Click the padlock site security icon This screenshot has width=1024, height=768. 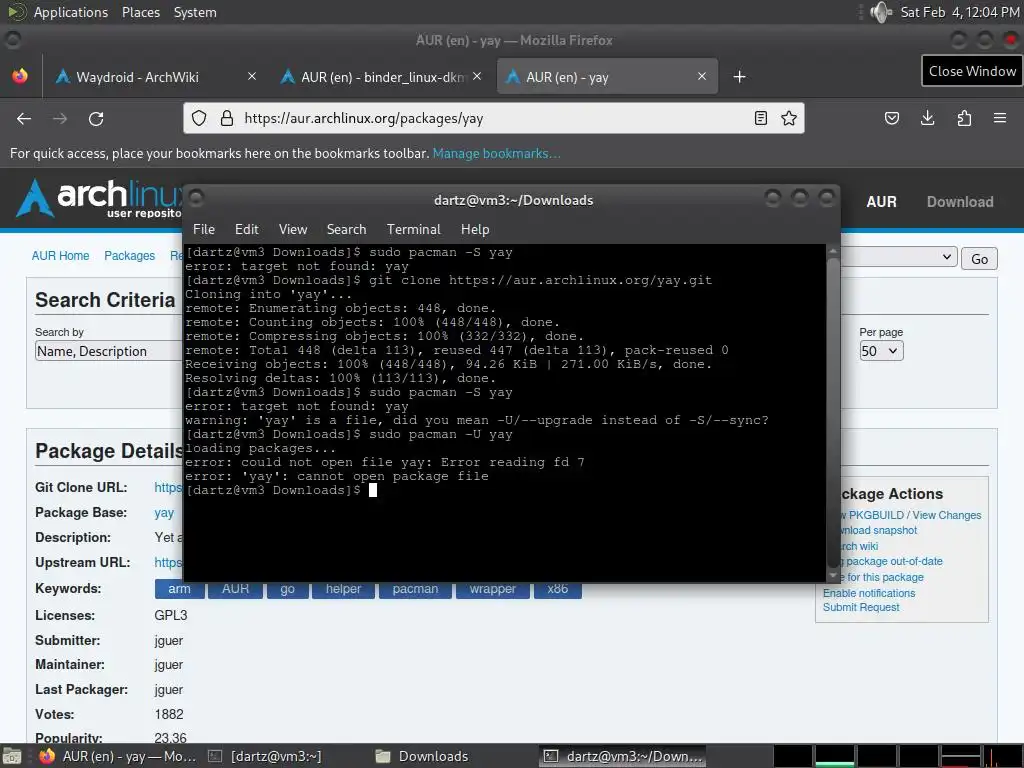coord(227,118)
